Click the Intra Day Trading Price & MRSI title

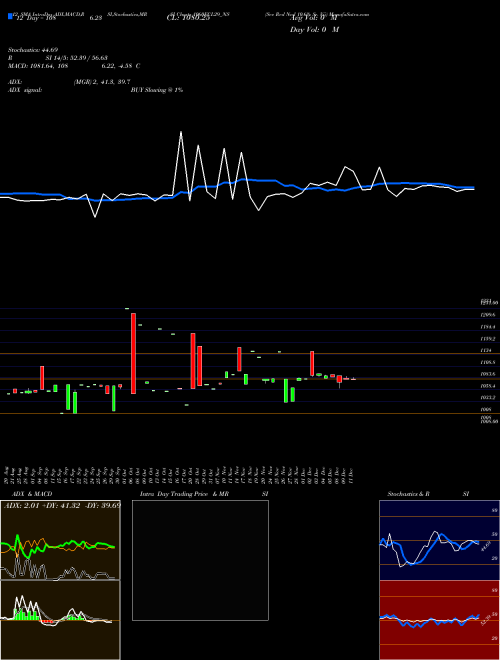click(x=204, y=494)
